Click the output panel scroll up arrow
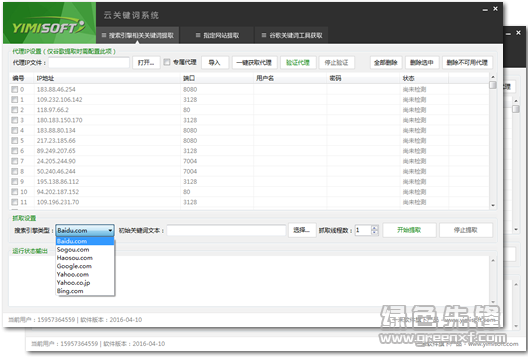528x363 pixels. point(493,261)
